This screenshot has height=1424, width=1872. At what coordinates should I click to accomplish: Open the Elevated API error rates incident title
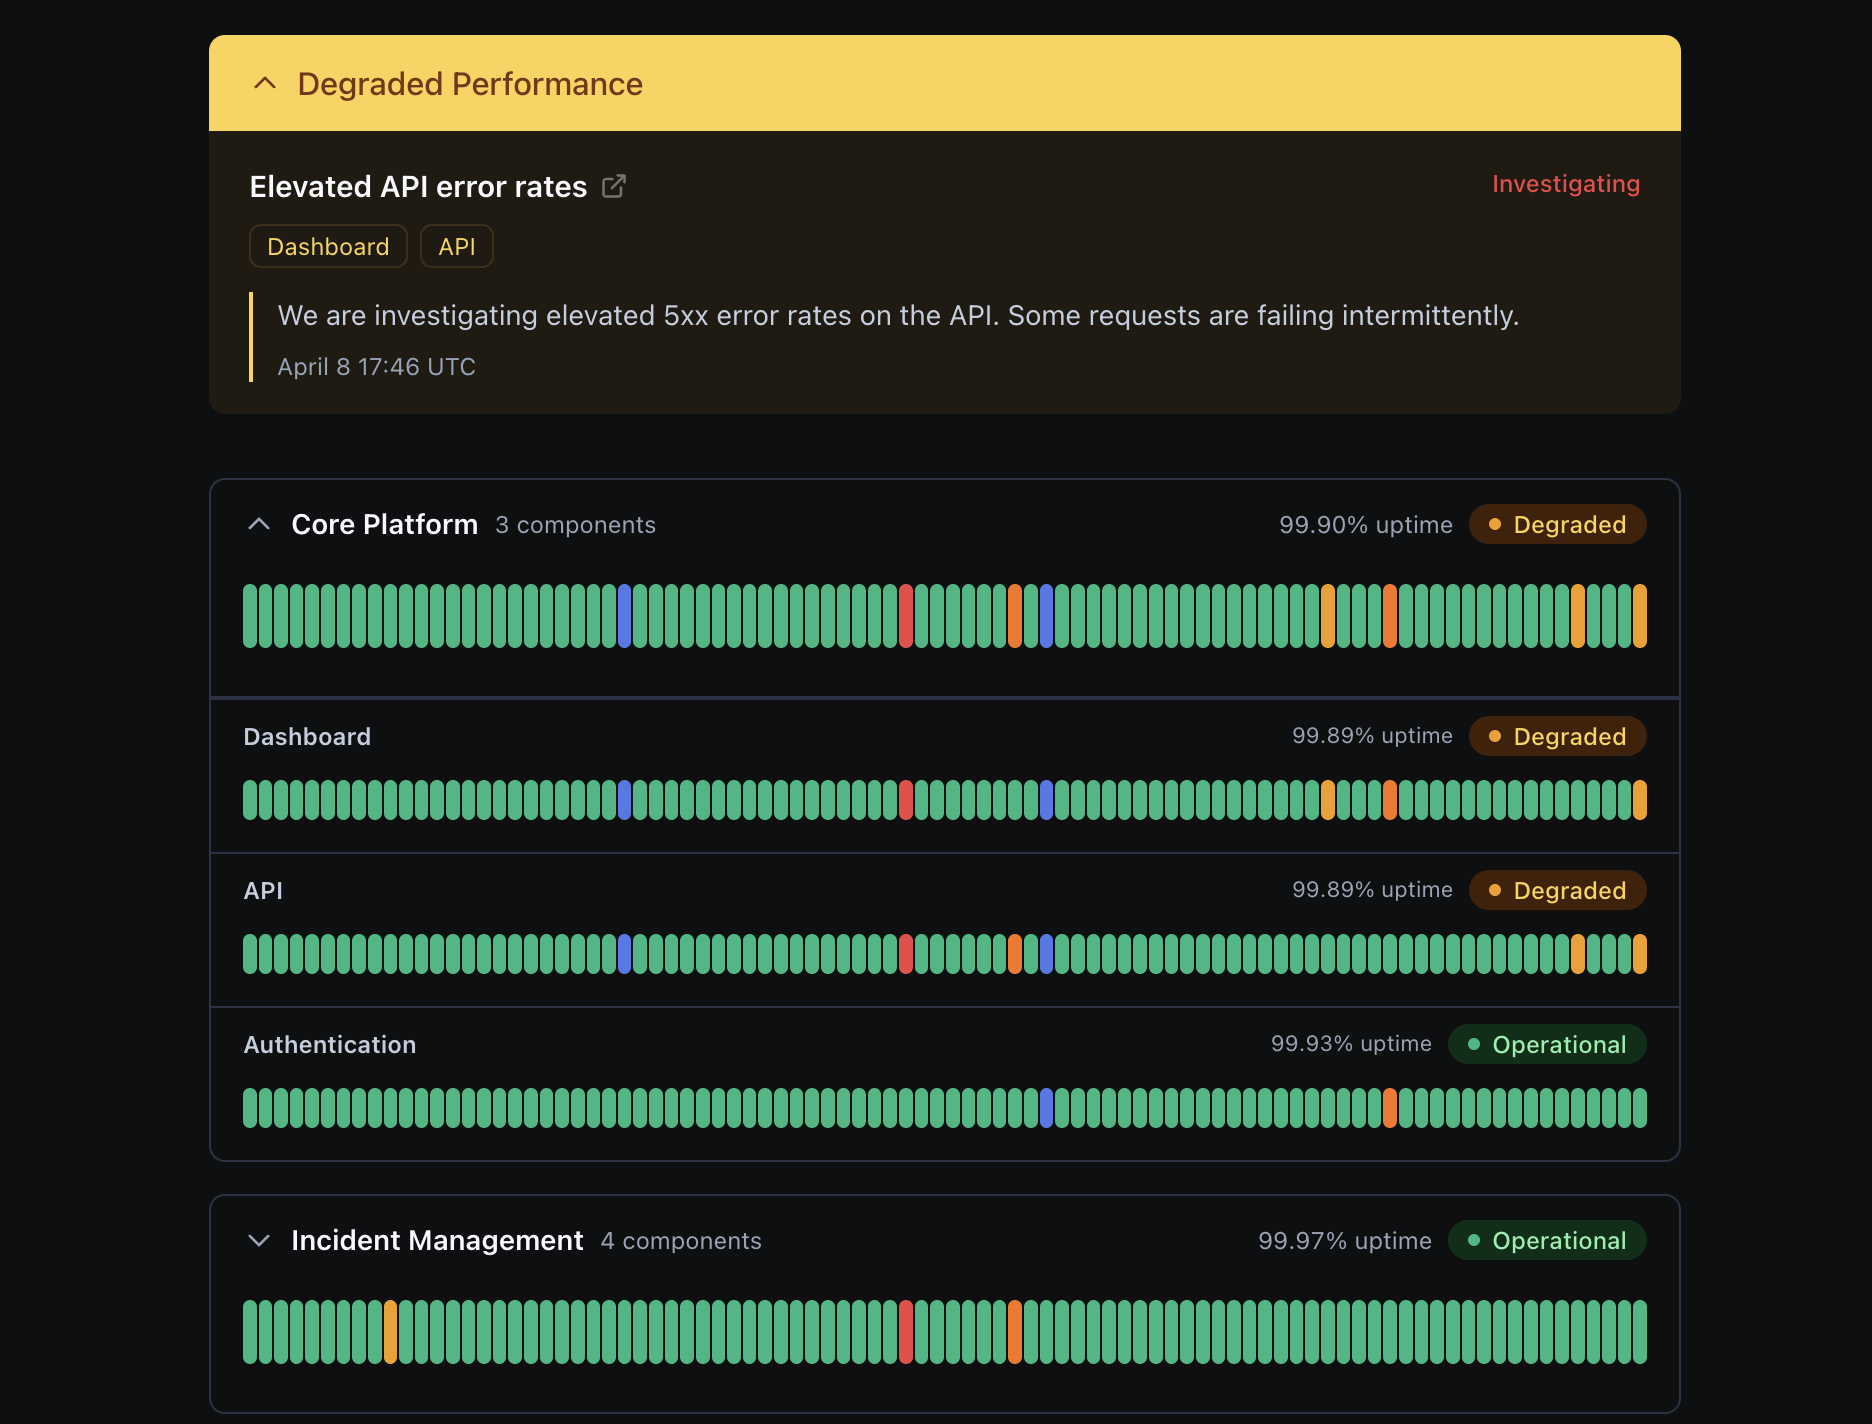point(418,186)
